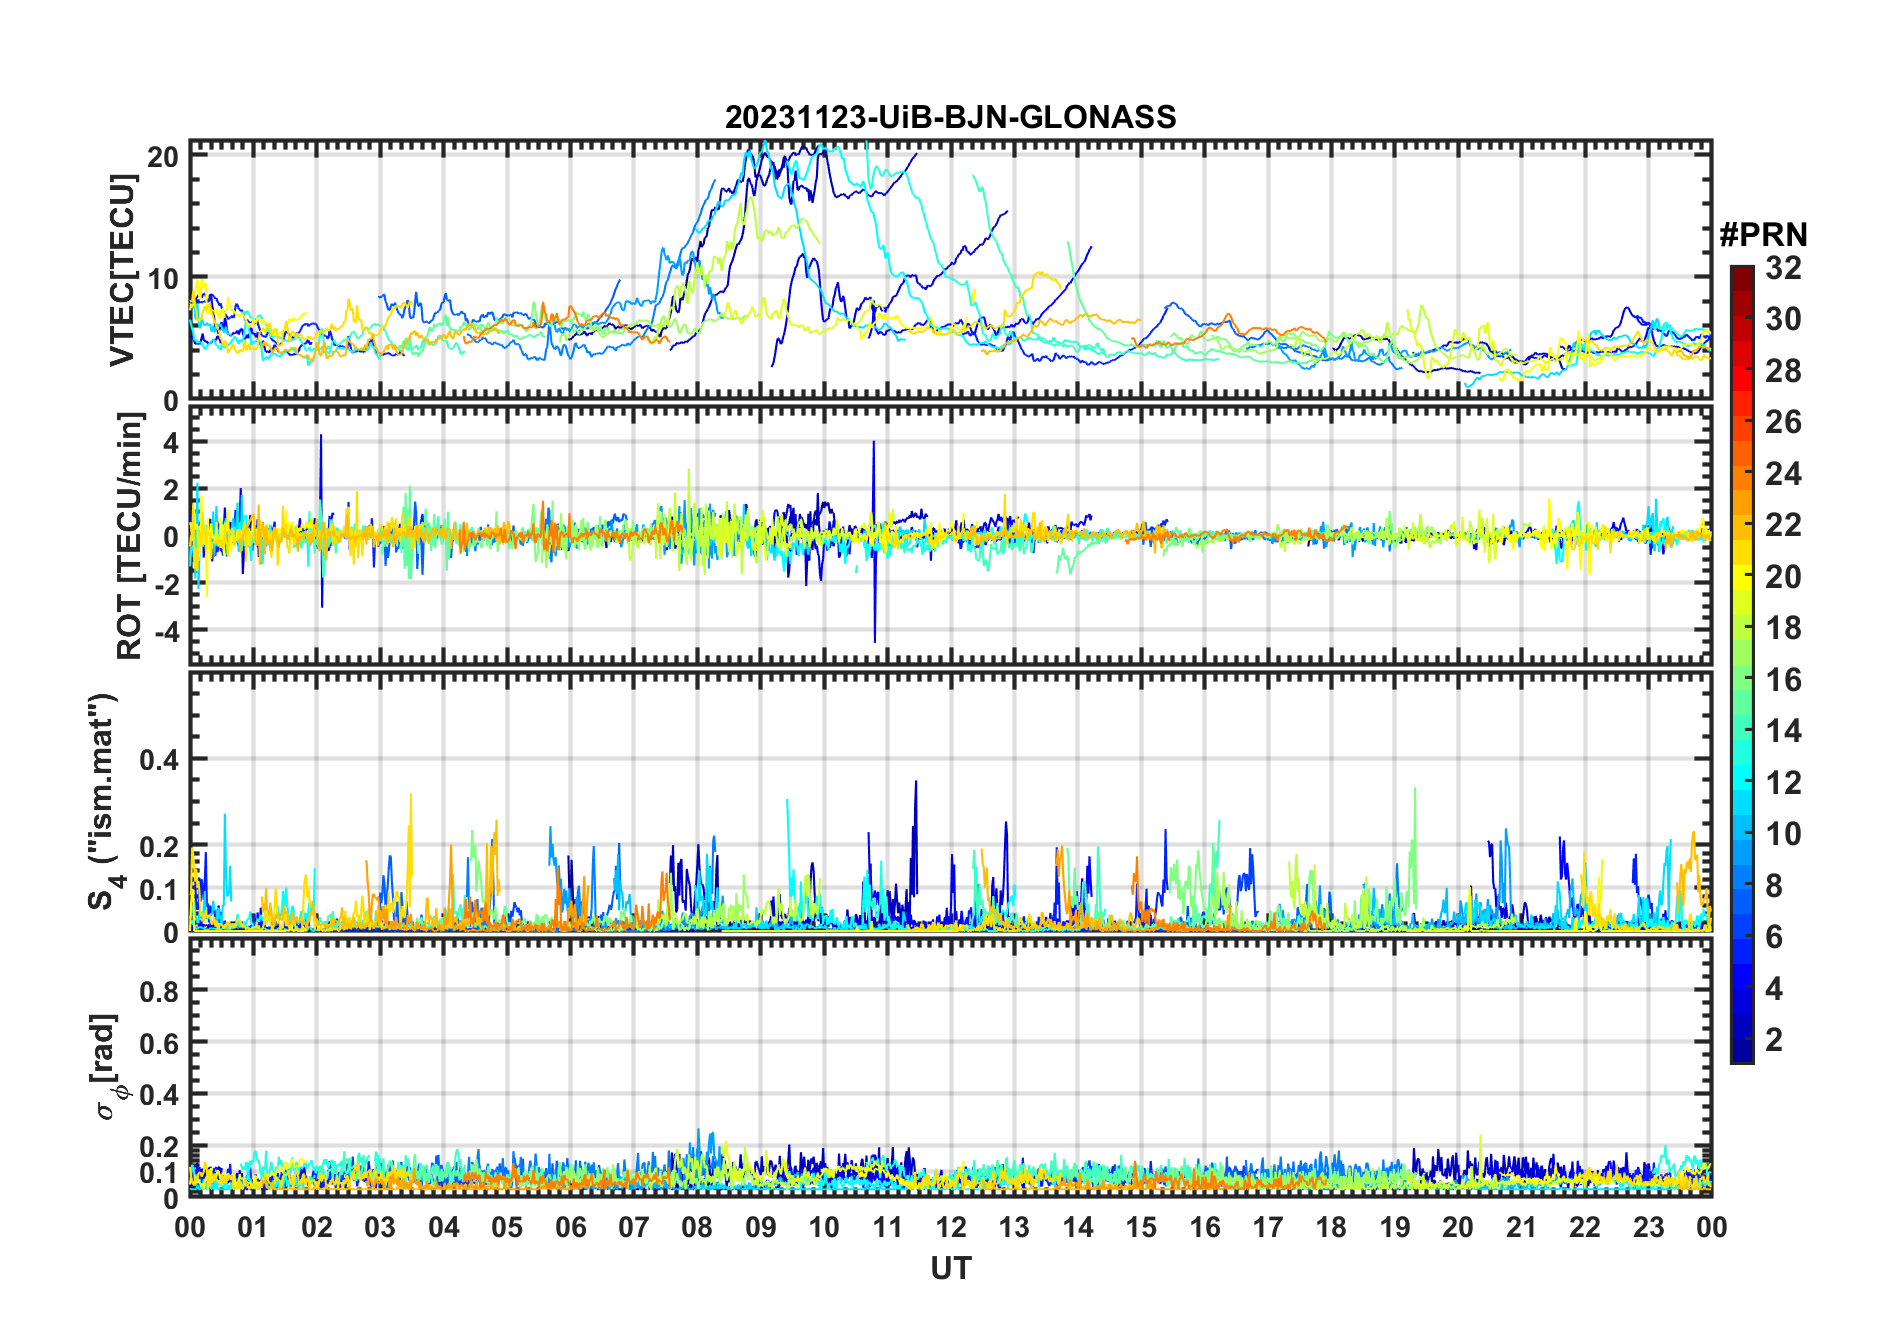This screenshot has width=1902, height=1330.
Task: Click the S4 ("ism.mat") axis label
Action: pos(105,802)
